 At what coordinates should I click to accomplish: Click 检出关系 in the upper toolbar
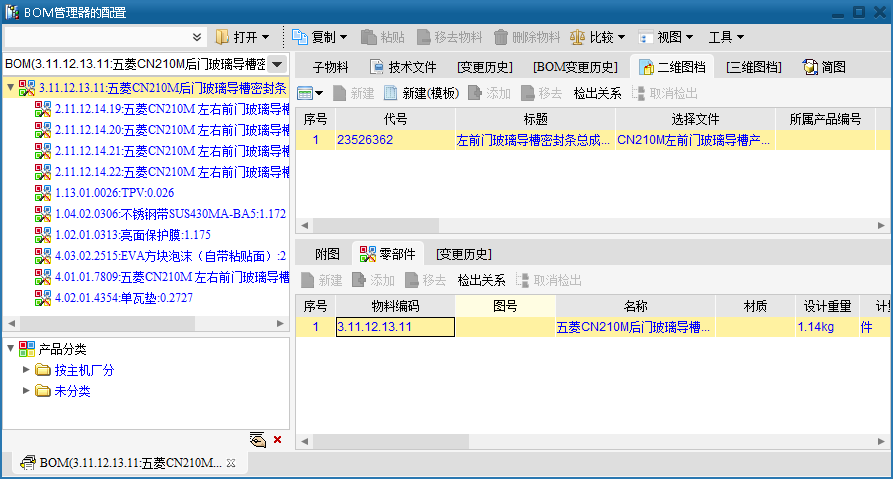tap(597, 93)
